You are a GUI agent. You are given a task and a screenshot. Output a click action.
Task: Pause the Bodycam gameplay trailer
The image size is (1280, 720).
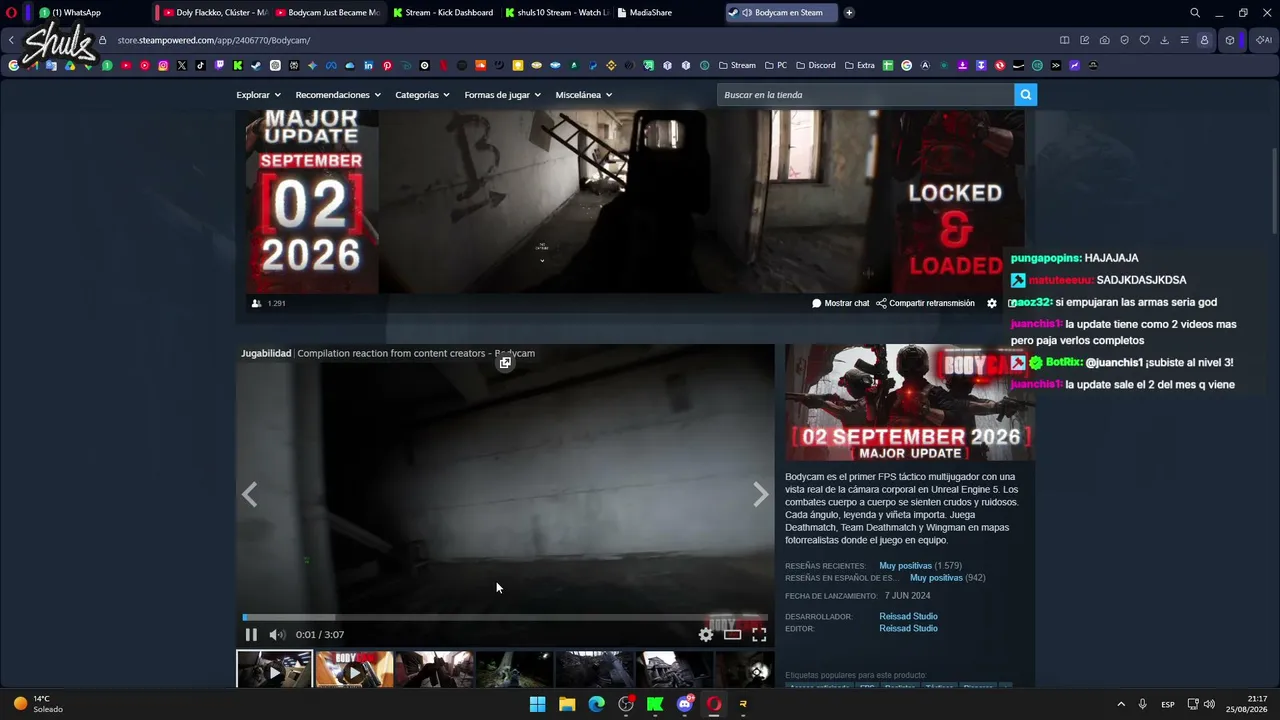pos(251,634)
